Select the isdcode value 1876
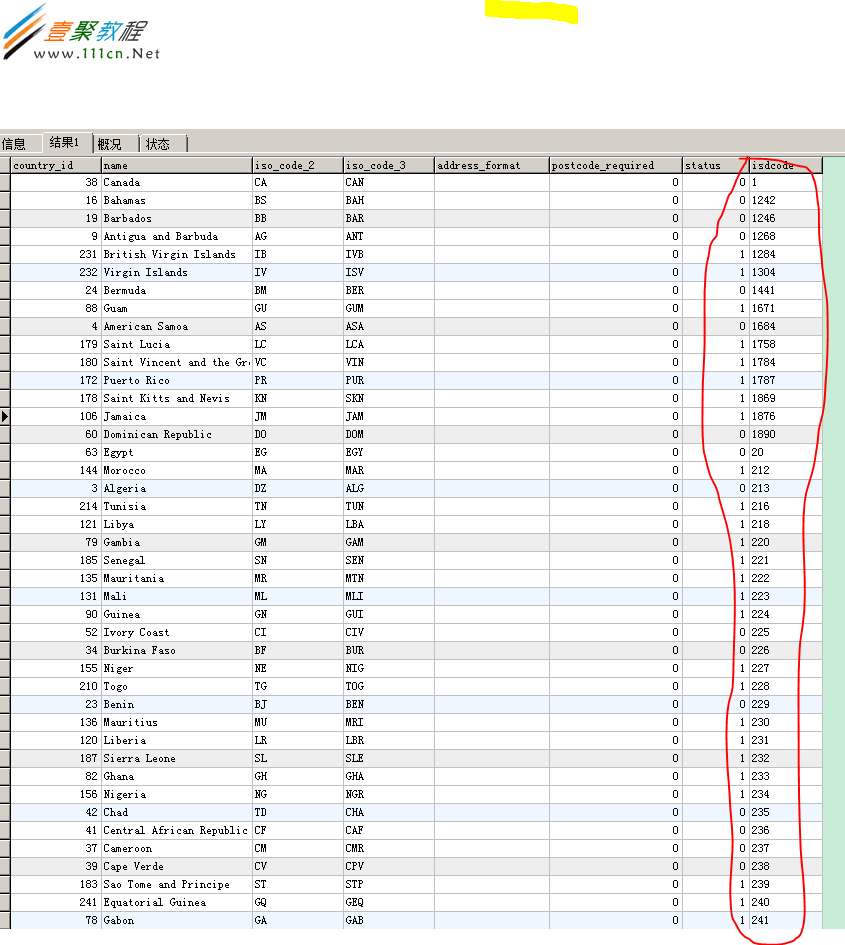Viewport: 845px width, 945px height. coord(786,416)
